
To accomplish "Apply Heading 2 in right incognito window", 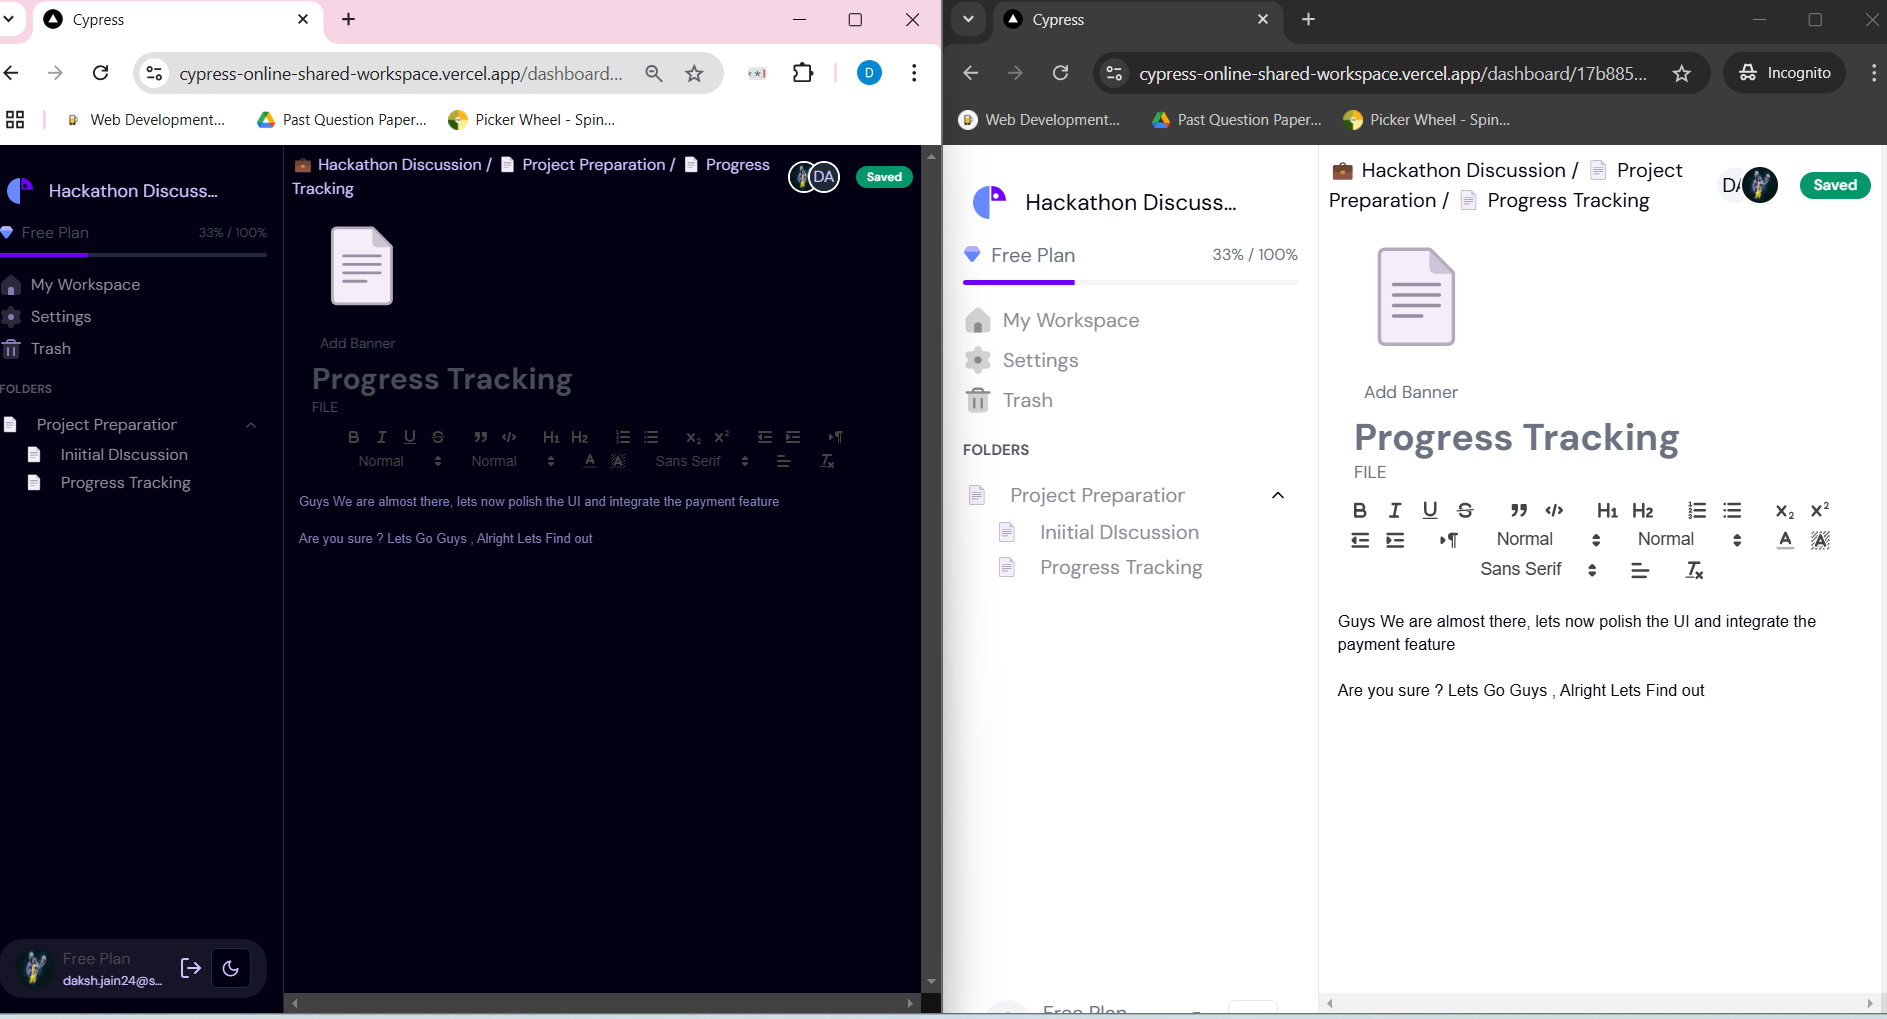I will pyautogui.click(x=1642, y=510).
